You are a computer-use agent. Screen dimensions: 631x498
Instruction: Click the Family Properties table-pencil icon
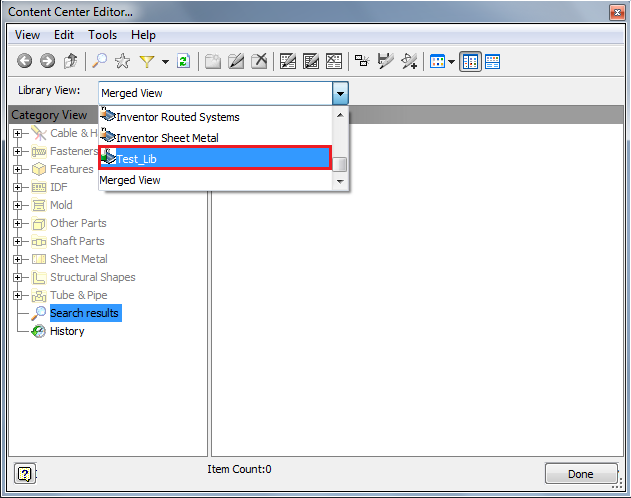(x=288, y=61)
